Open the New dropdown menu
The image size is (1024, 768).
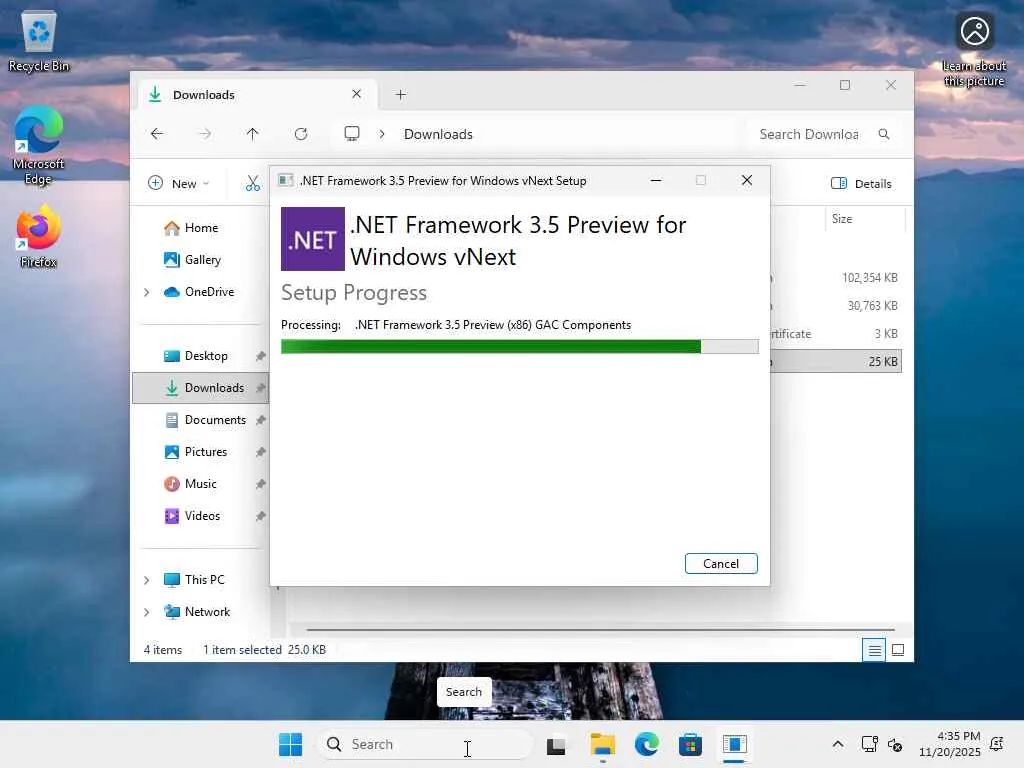click(178, 184)
